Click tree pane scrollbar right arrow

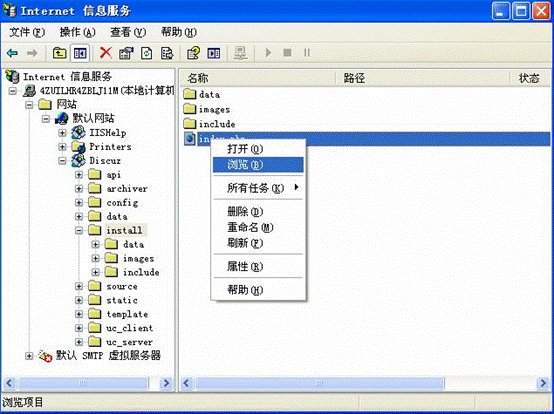pyautogui.click(x=165, y=383)
